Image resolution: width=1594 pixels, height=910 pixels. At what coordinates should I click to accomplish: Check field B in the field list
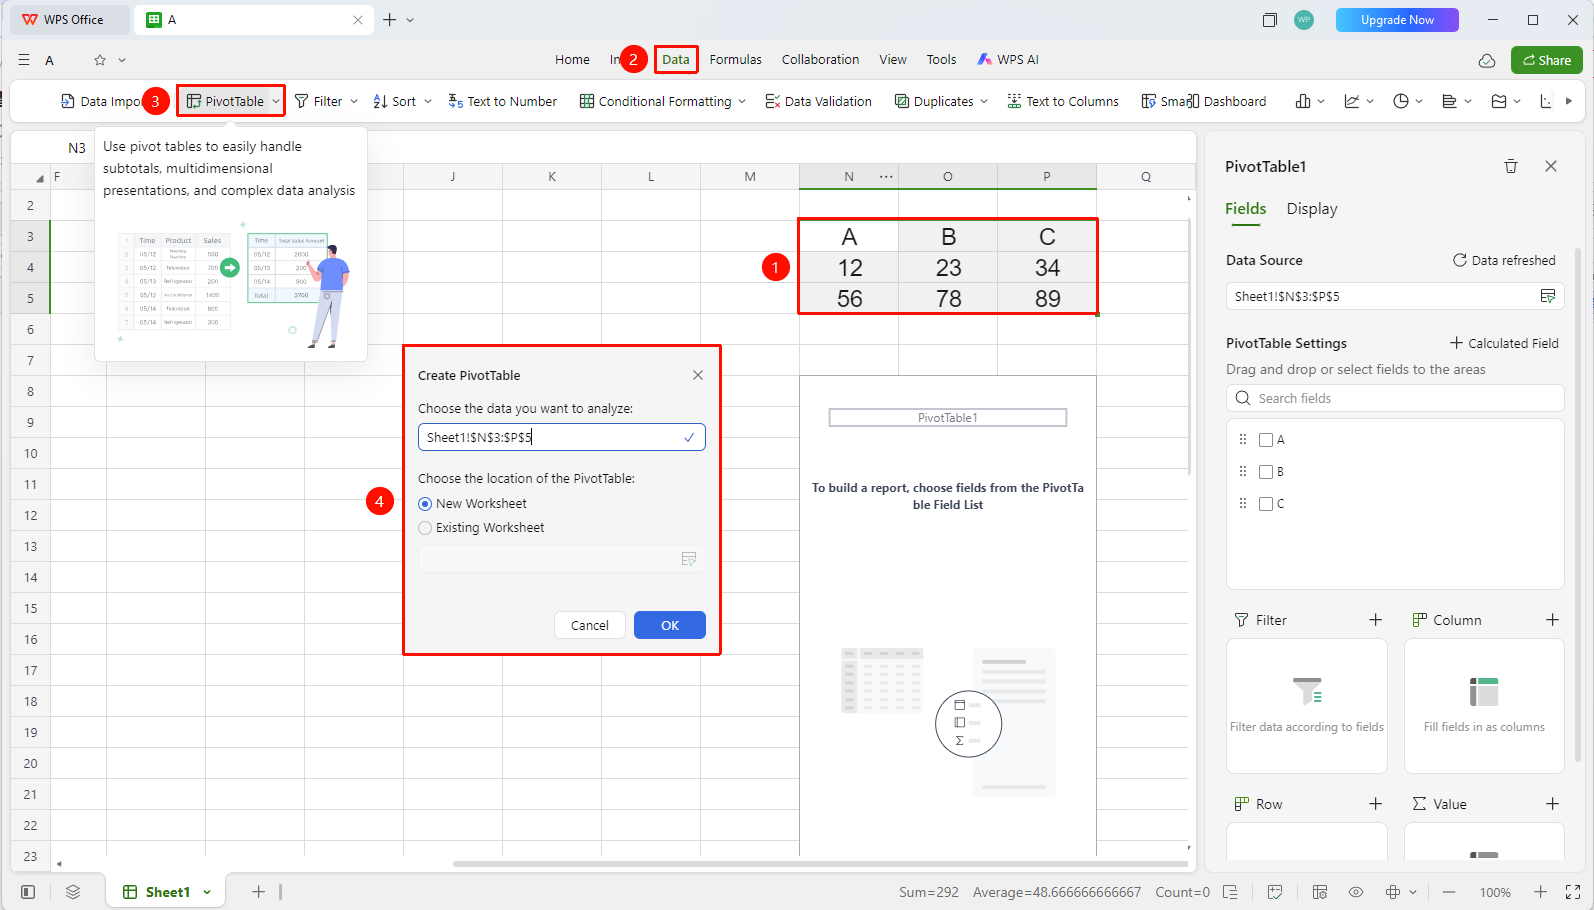1266,472
